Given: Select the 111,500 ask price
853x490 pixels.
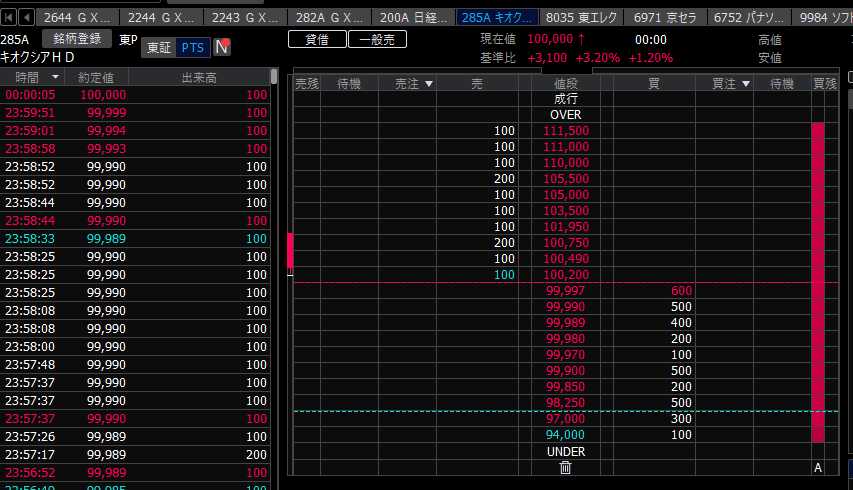Looking at the screenshot, I should tap(566, 131).
